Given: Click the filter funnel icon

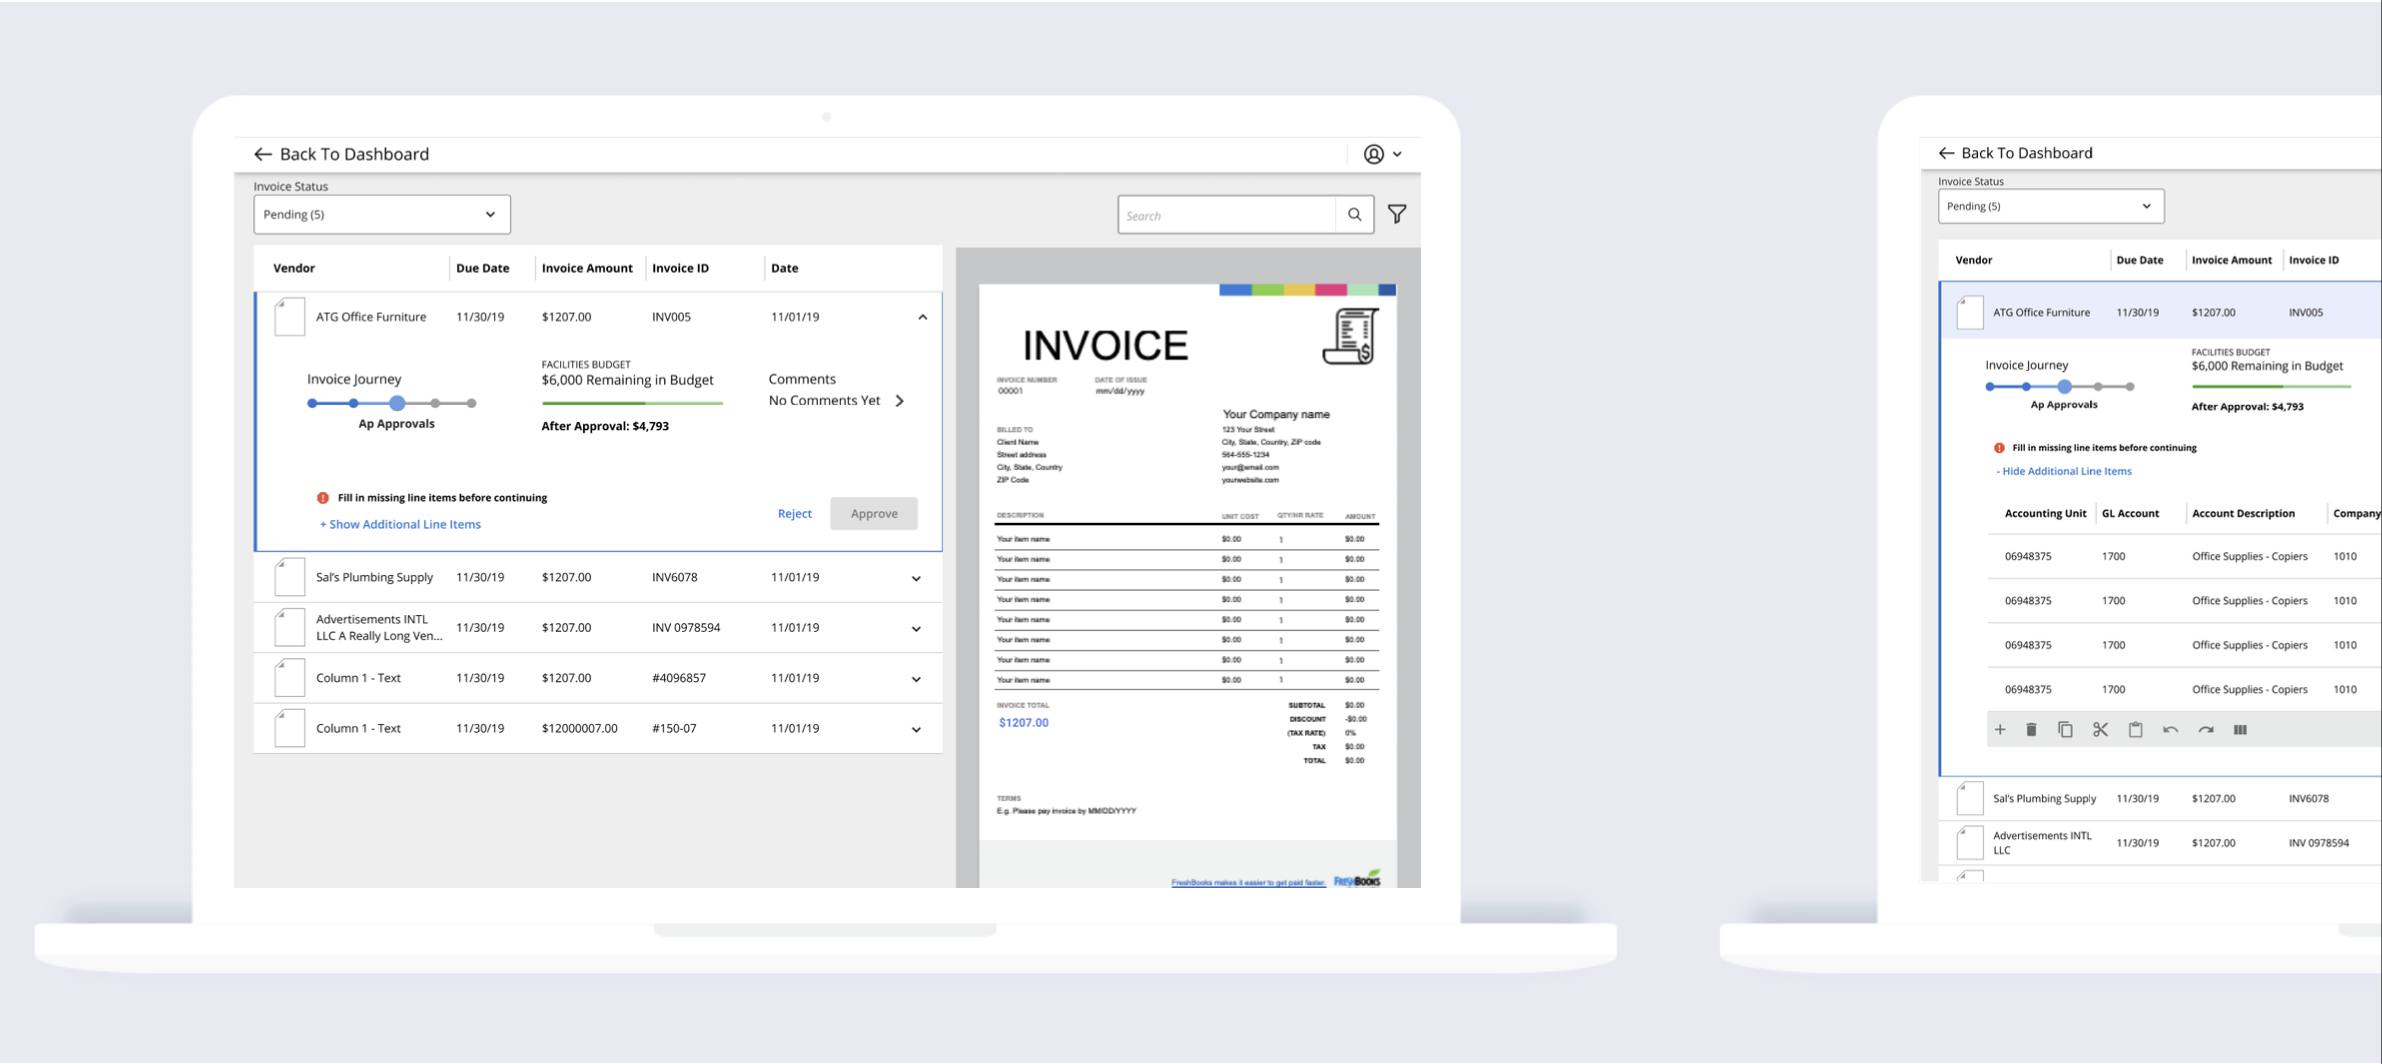Looking at the screenshot, I should [x=1397, y=214].
